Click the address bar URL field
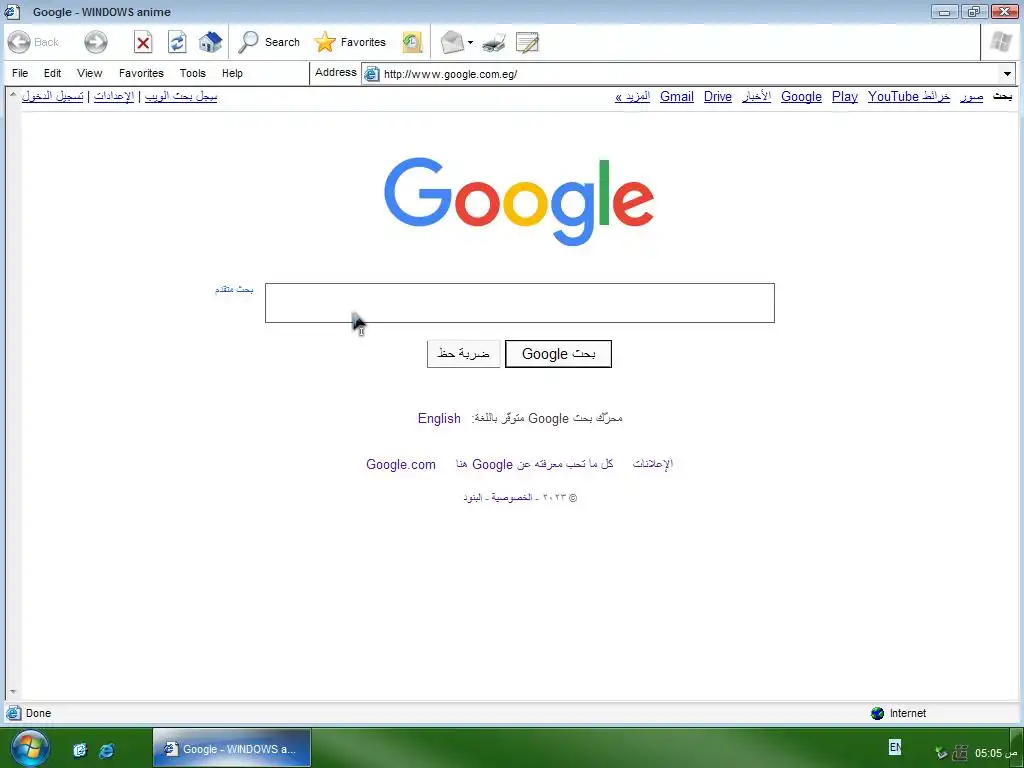The image size is (1024, 768). point(689,74)
